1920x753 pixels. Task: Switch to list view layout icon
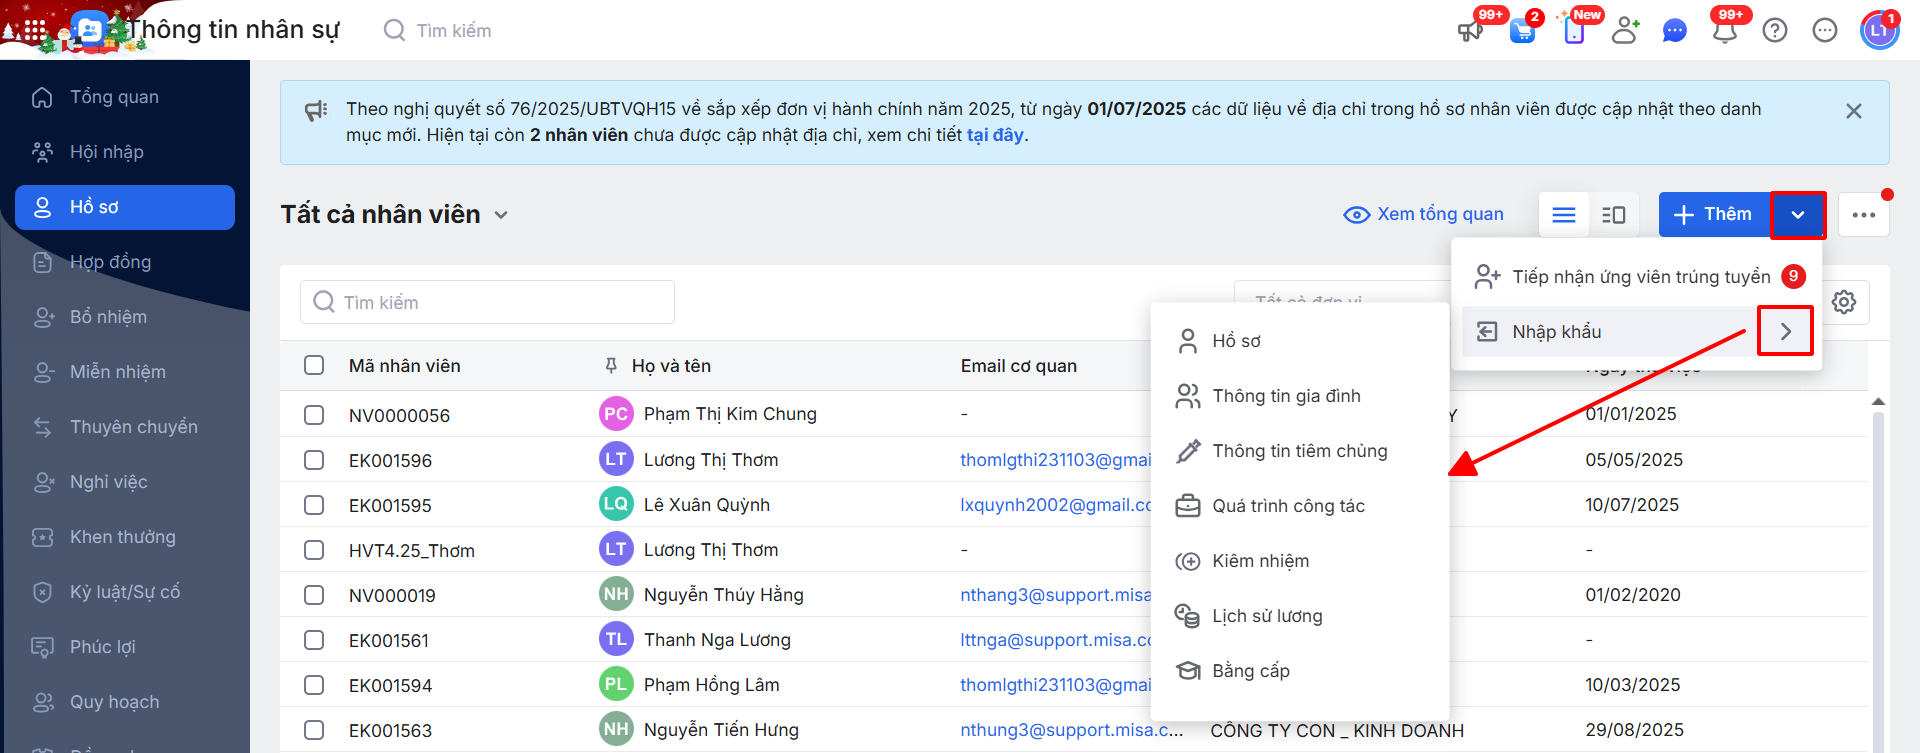1564,215
